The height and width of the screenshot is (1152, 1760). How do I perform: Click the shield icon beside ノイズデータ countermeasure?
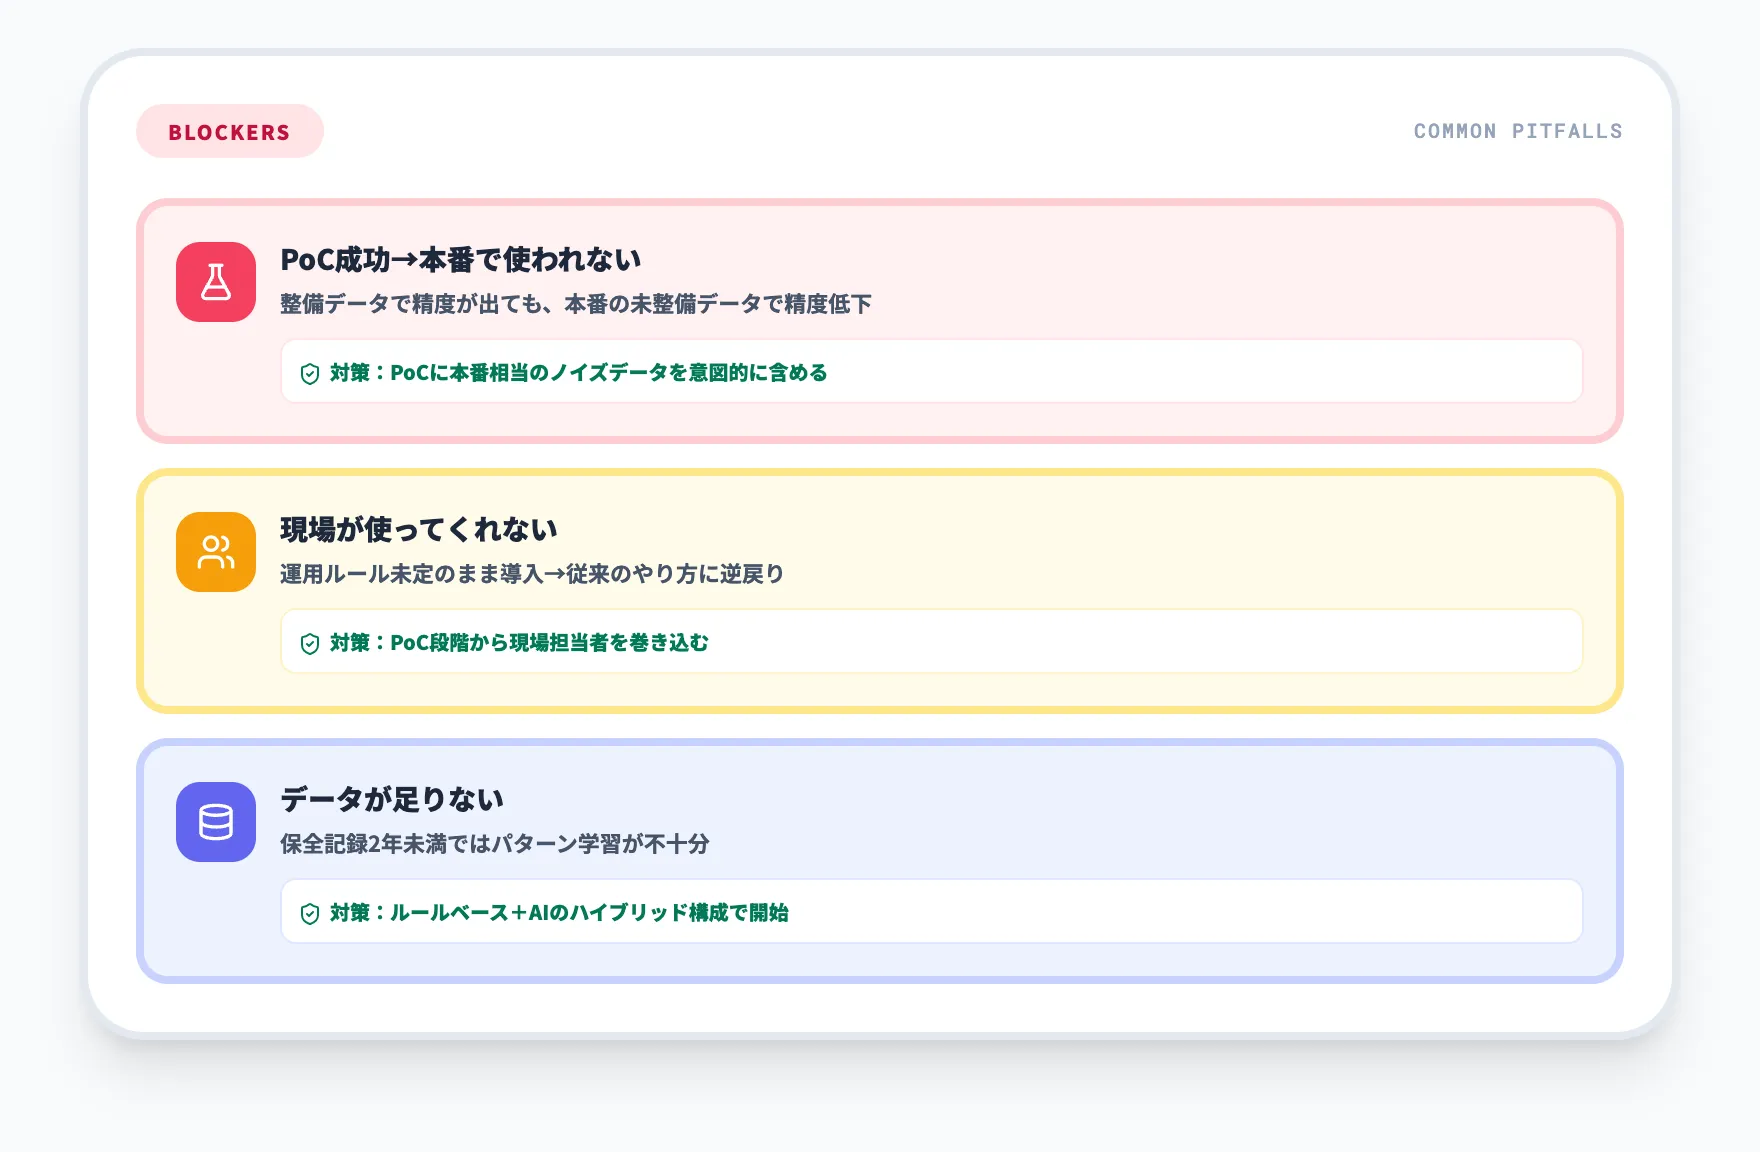tap(308, 371)
